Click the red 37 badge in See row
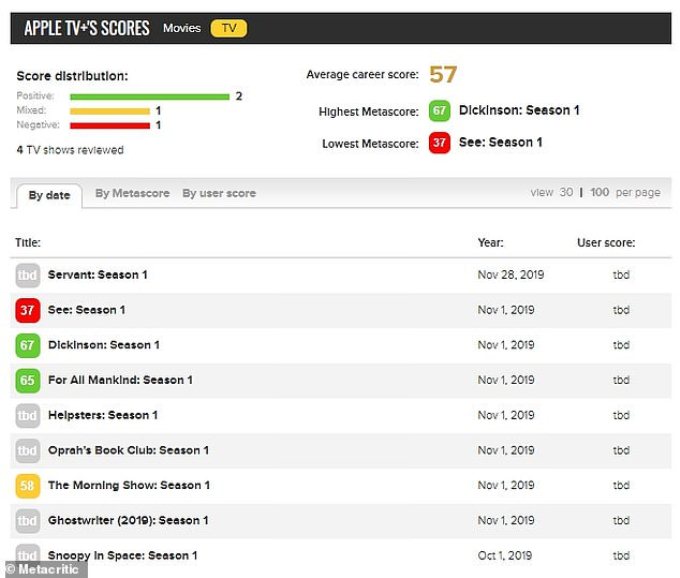The image size is (680, 578). pos(28,310)
